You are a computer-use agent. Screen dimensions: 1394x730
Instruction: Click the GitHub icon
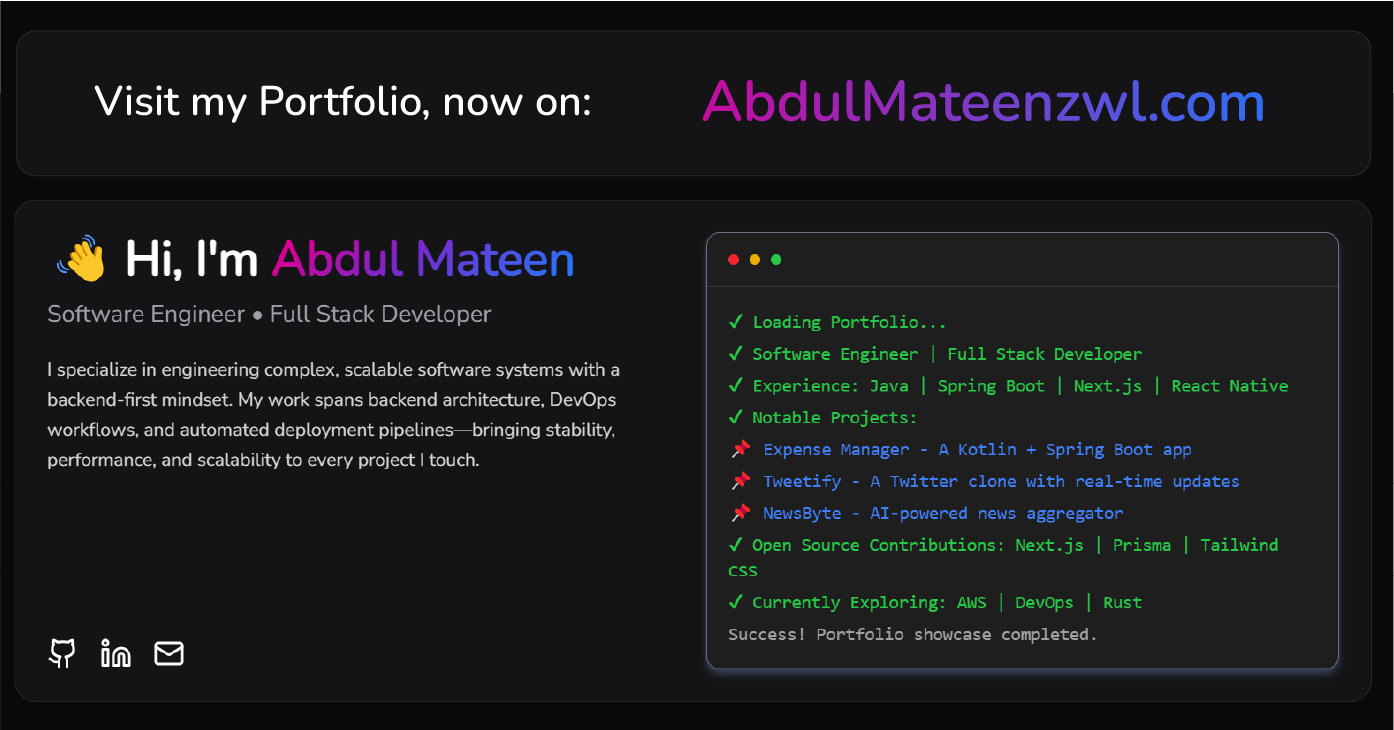pyautogui.click(x=61, y=653)
